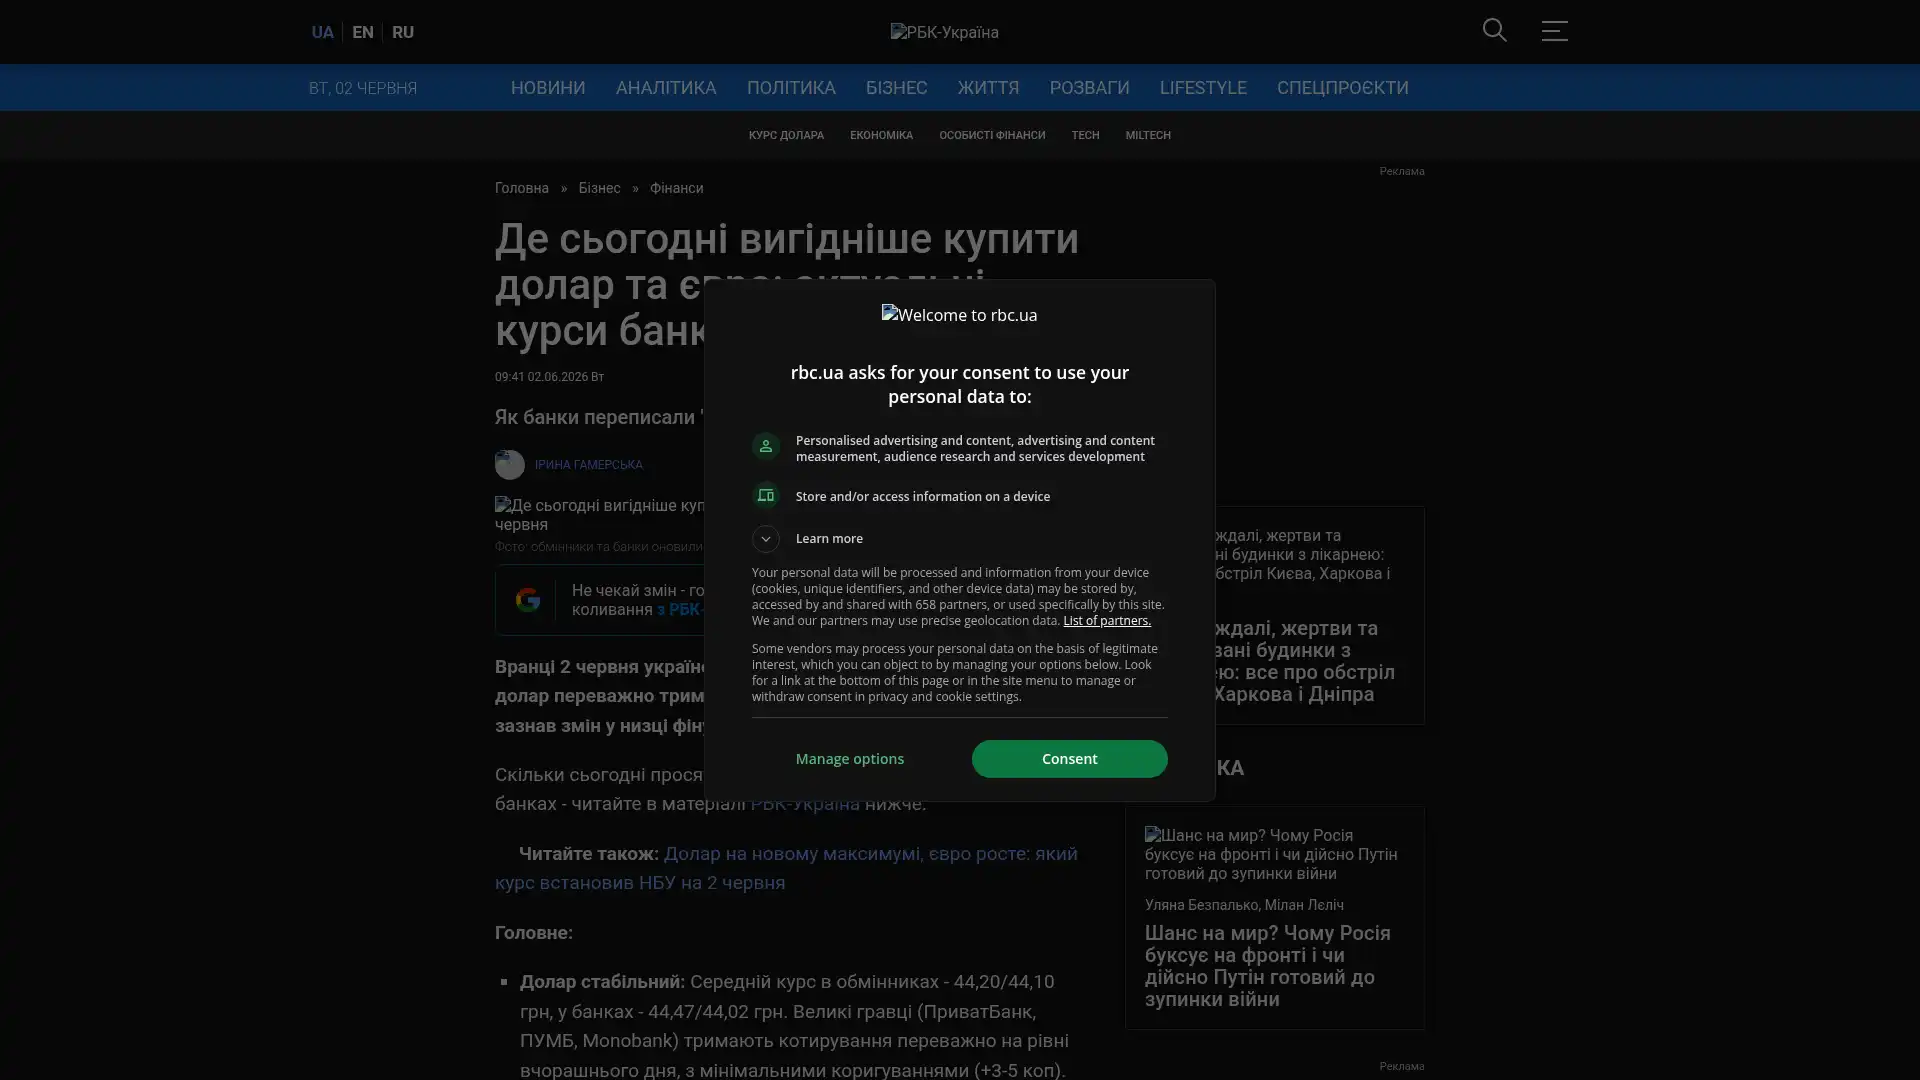The image size is (1920, 1080).
Task: Open Долар на новому максимумі related link
Action: click(786, 868)
